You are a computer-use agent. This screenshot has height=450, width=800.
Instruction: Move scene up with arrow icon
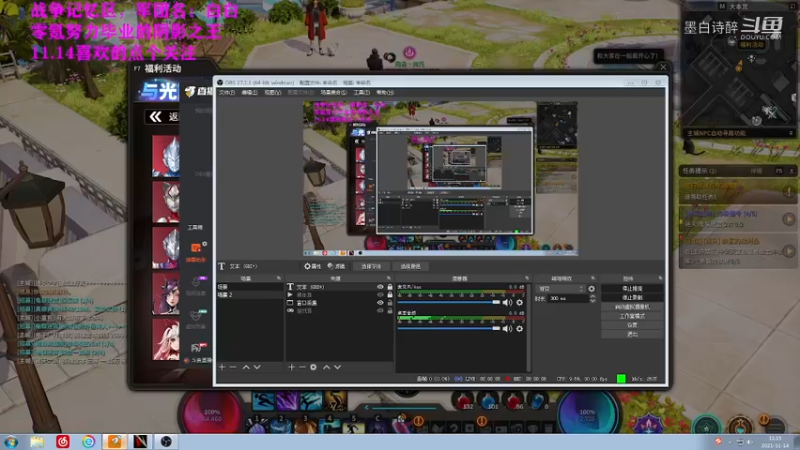(246, 367)
